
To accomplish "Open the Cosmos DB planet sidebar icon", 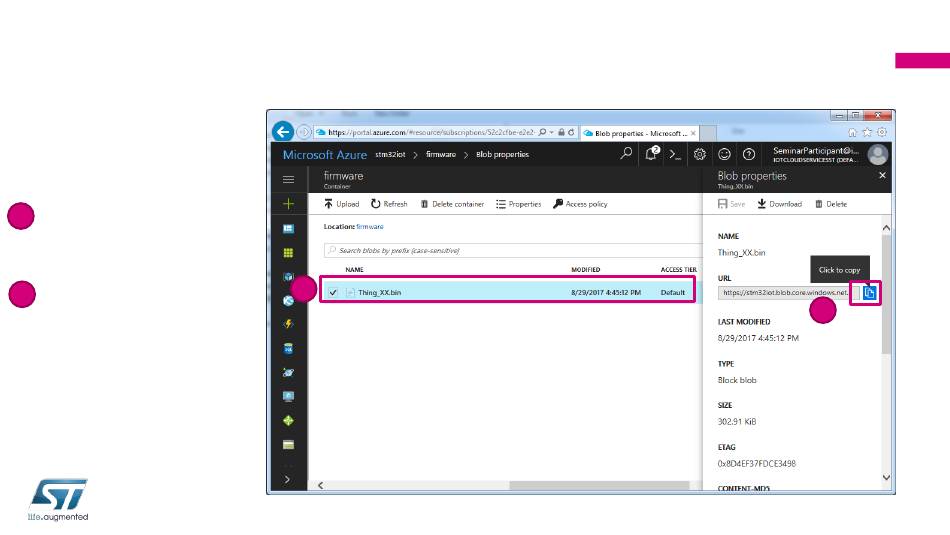I will (x=288, y=373).
